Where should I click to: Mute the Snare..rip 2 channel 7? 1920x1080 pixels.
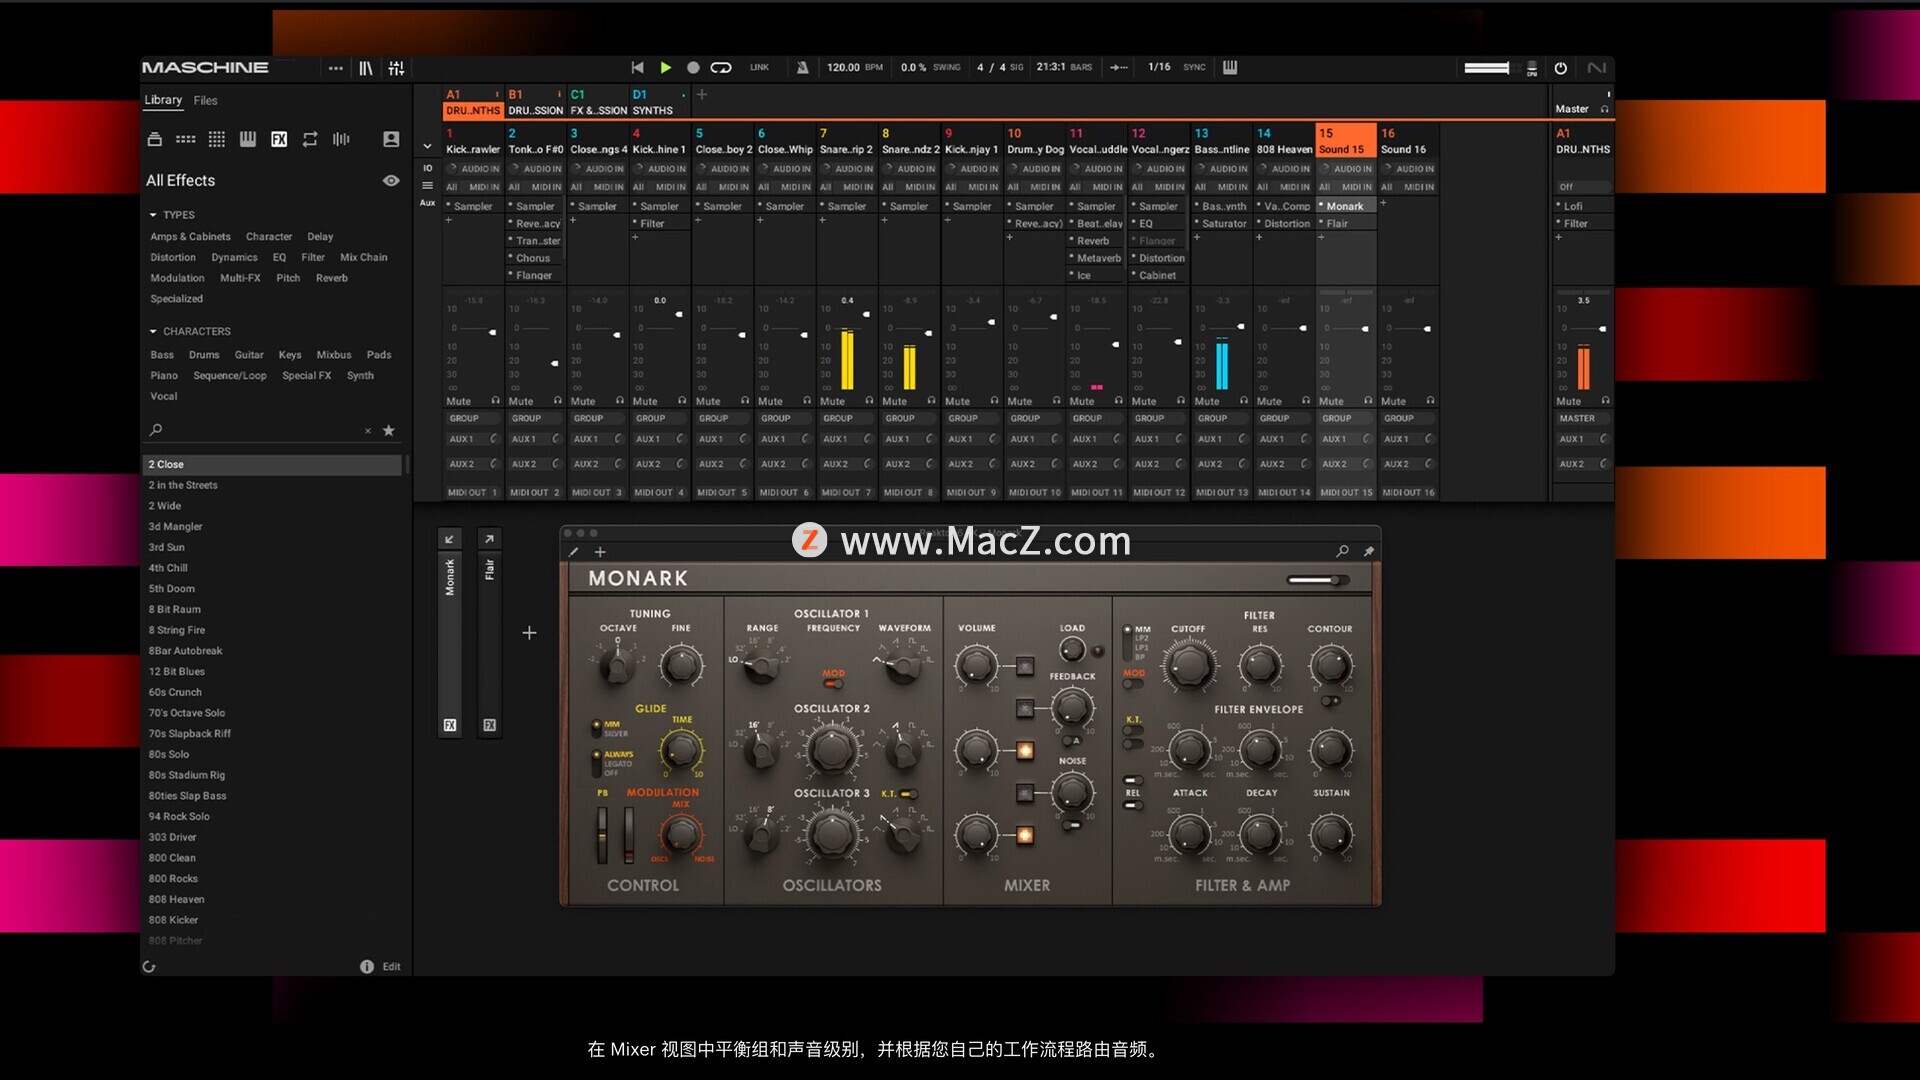click(x=833, y=401)
